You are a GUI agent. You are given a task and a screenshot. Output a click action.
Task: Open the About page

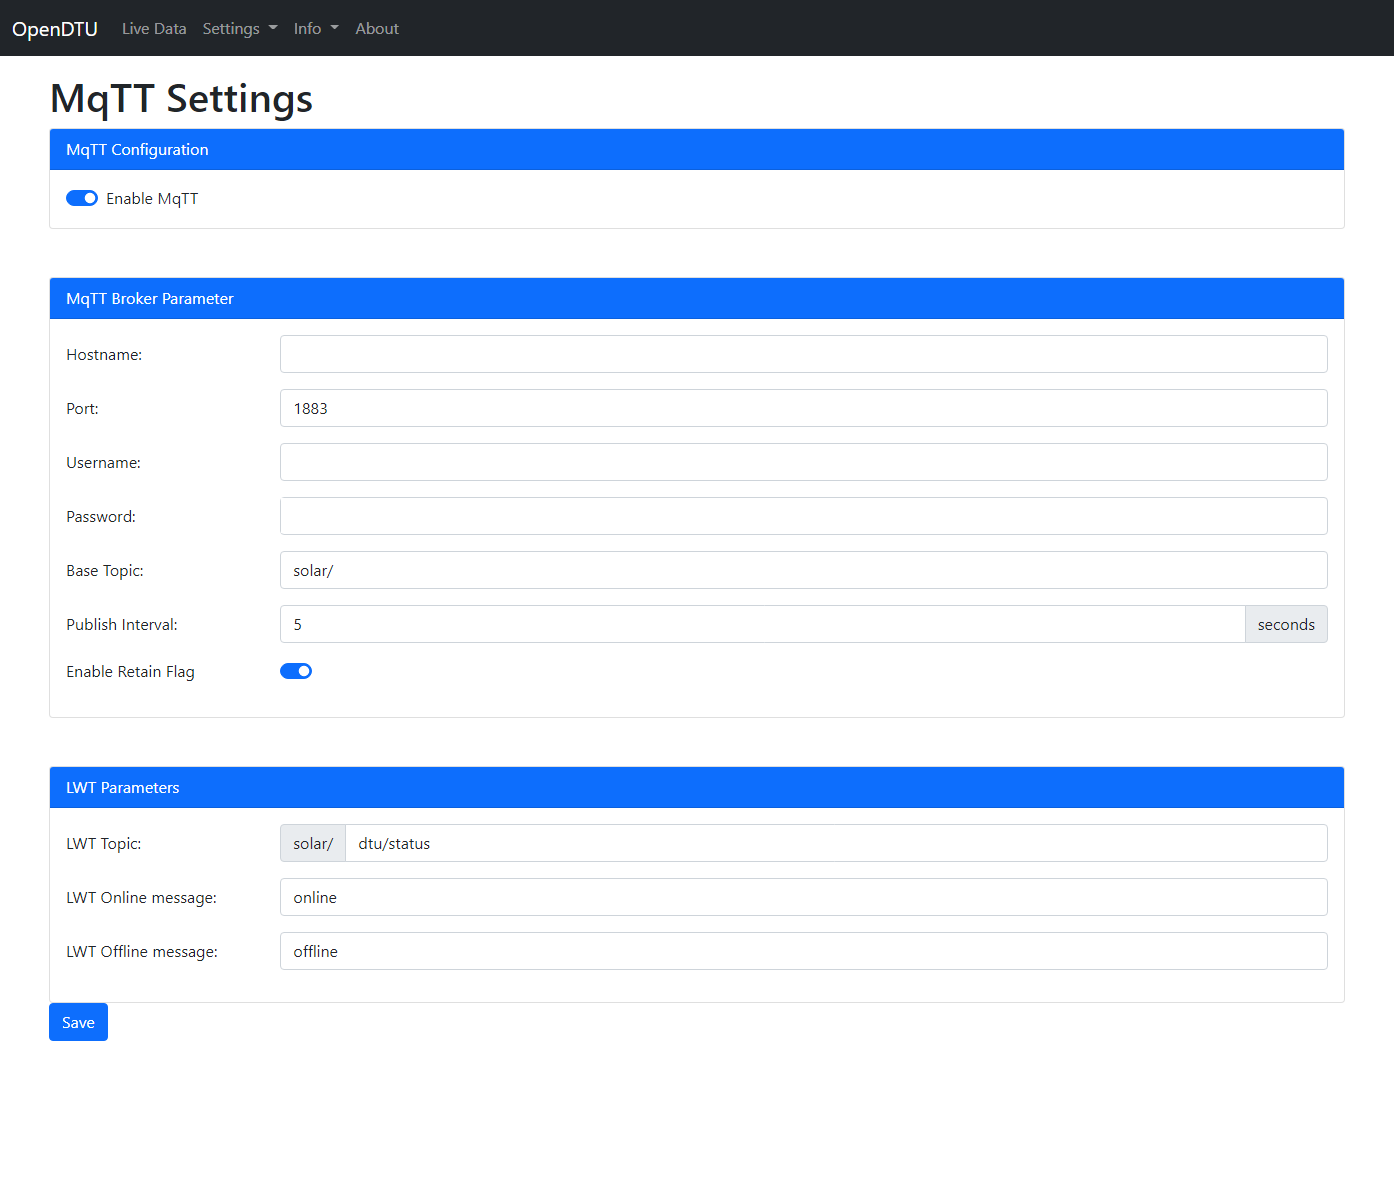point(376,29)
